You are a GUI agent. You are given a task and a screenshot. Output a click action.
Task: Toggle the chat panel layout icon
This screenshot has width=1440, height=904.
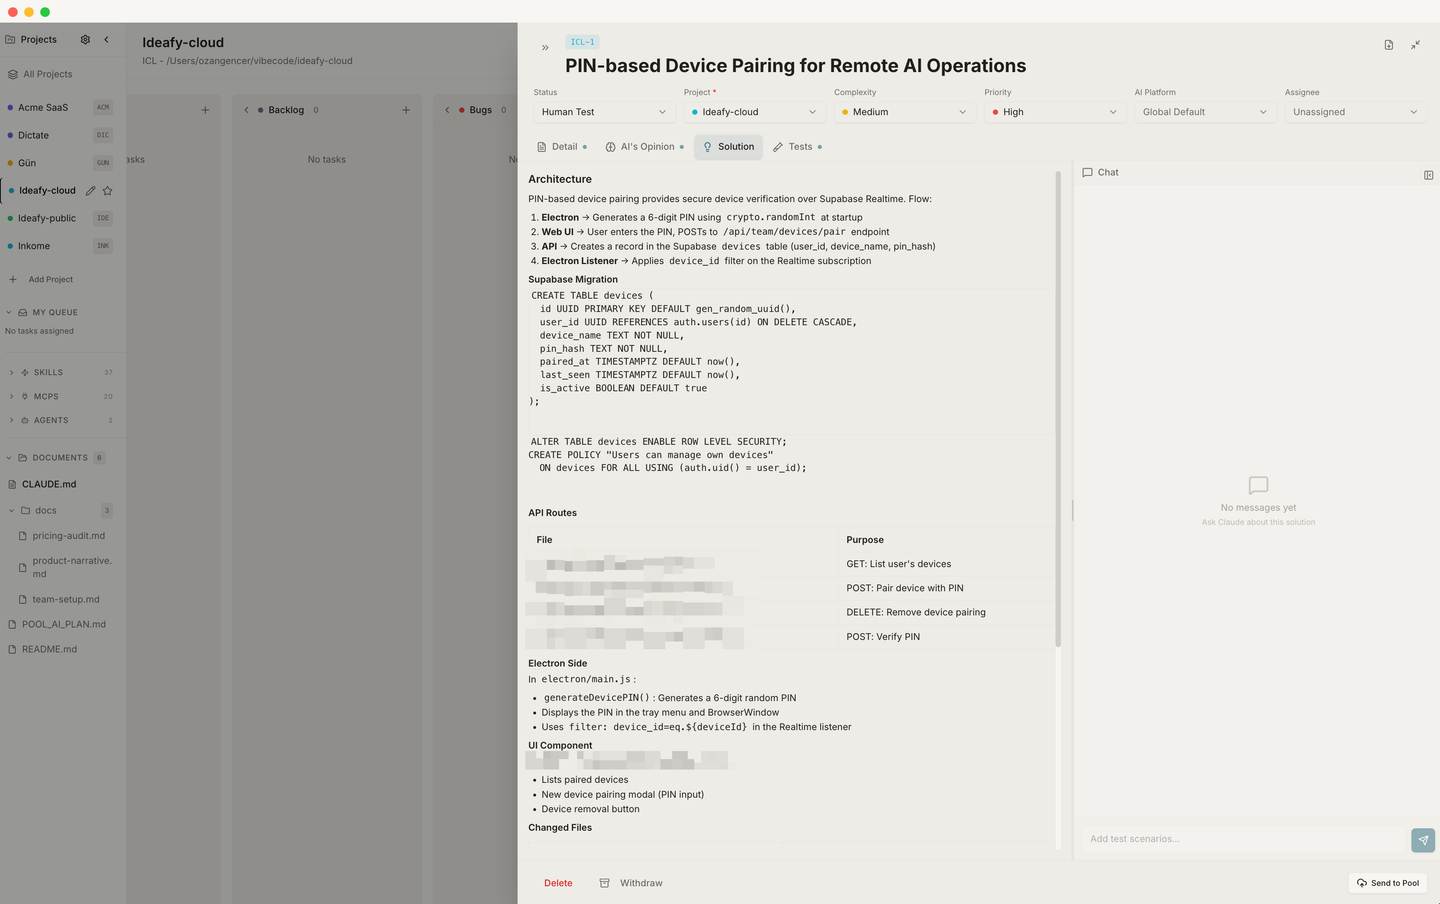coord(1428,175)
